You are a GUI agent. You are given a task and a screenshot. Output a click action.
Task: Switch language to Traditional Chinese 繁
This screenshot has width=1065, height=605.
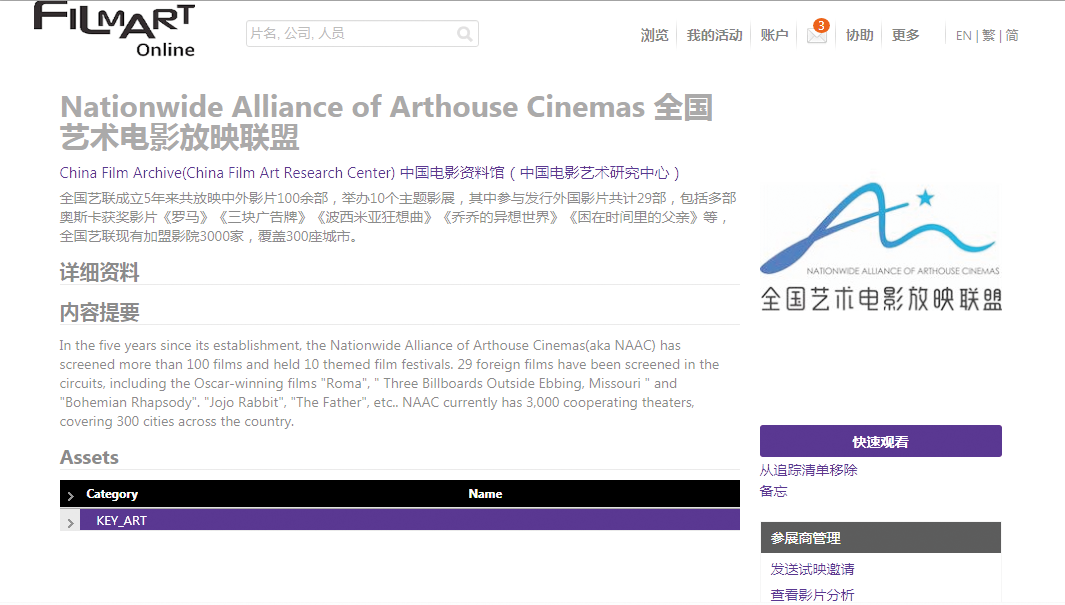[988, 36]
